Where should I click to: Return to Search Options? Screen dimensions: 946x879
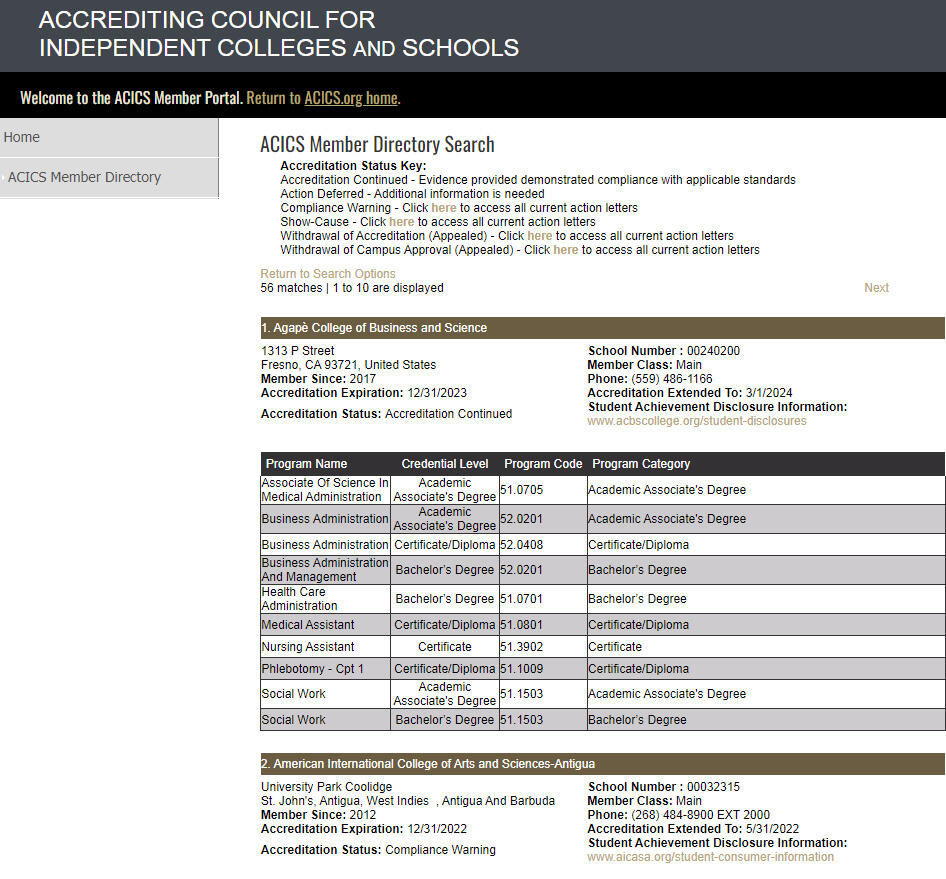[328, 274]
